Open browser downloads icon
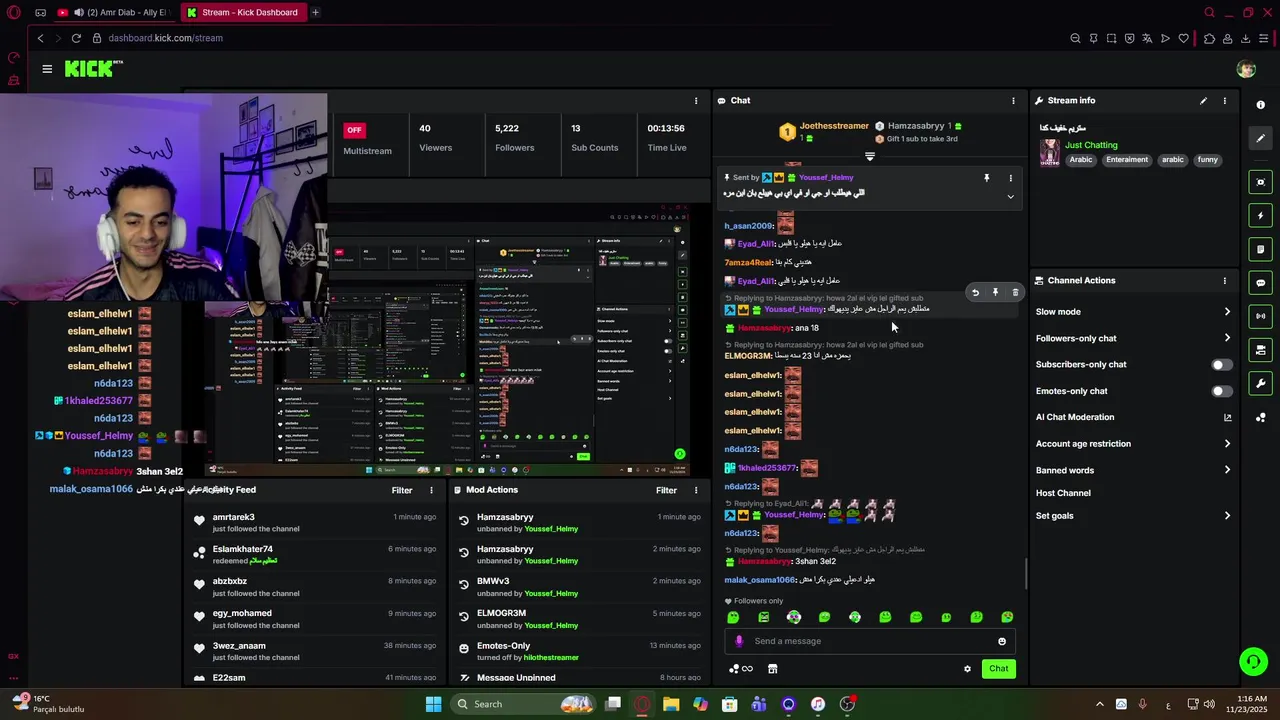The height and width of the screenshot is (720, 1280). tap(1246, 38)
